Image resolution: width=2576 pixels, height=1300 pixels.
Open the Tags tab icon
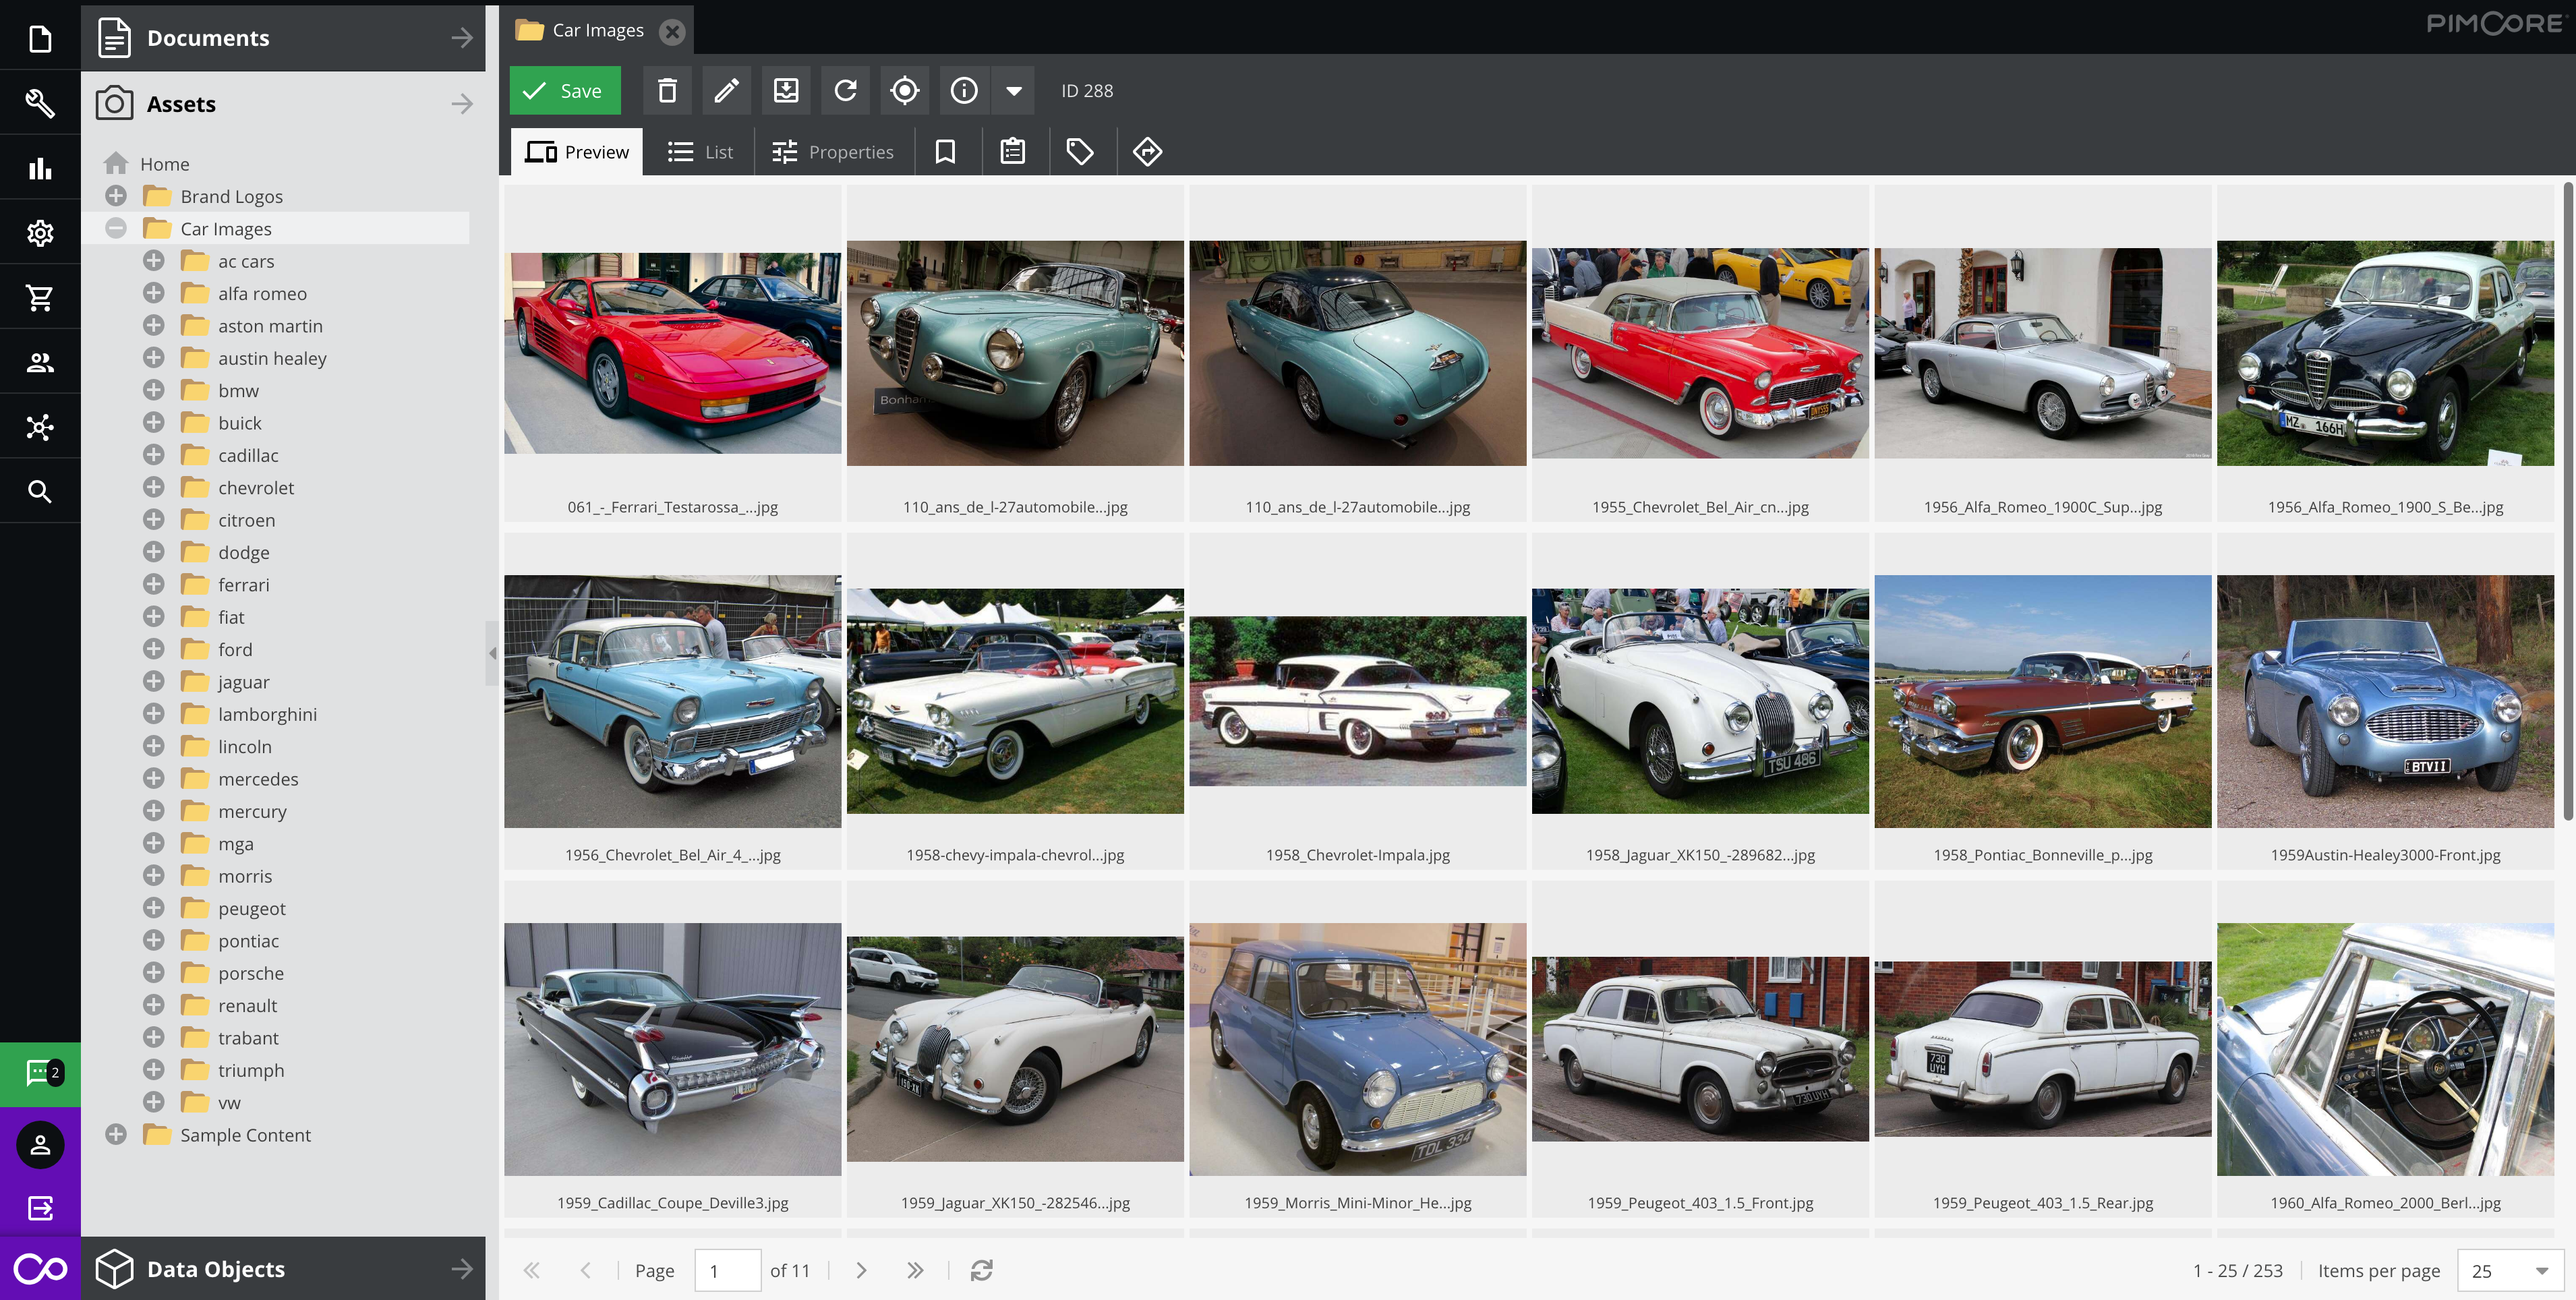point(1080,152)
